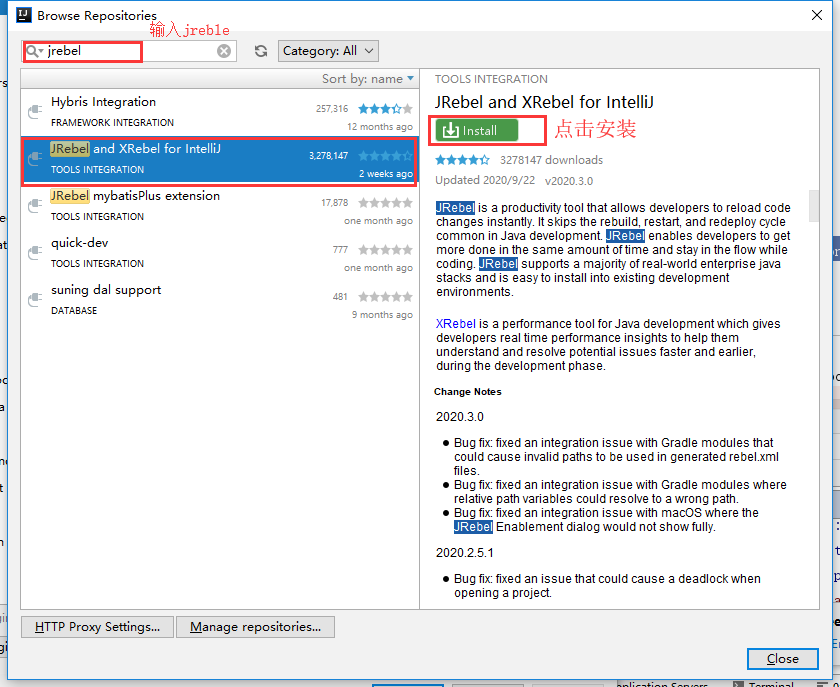Screen dimensions: 840x687
Task: Click the quick-dev plugin icon
Action: (35, 252)
